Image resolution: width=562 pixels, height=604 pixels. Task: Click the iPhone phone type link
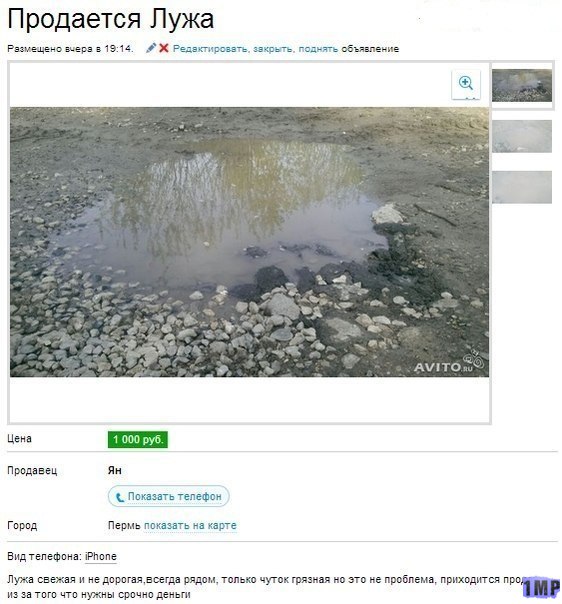[x=101, y=557]
